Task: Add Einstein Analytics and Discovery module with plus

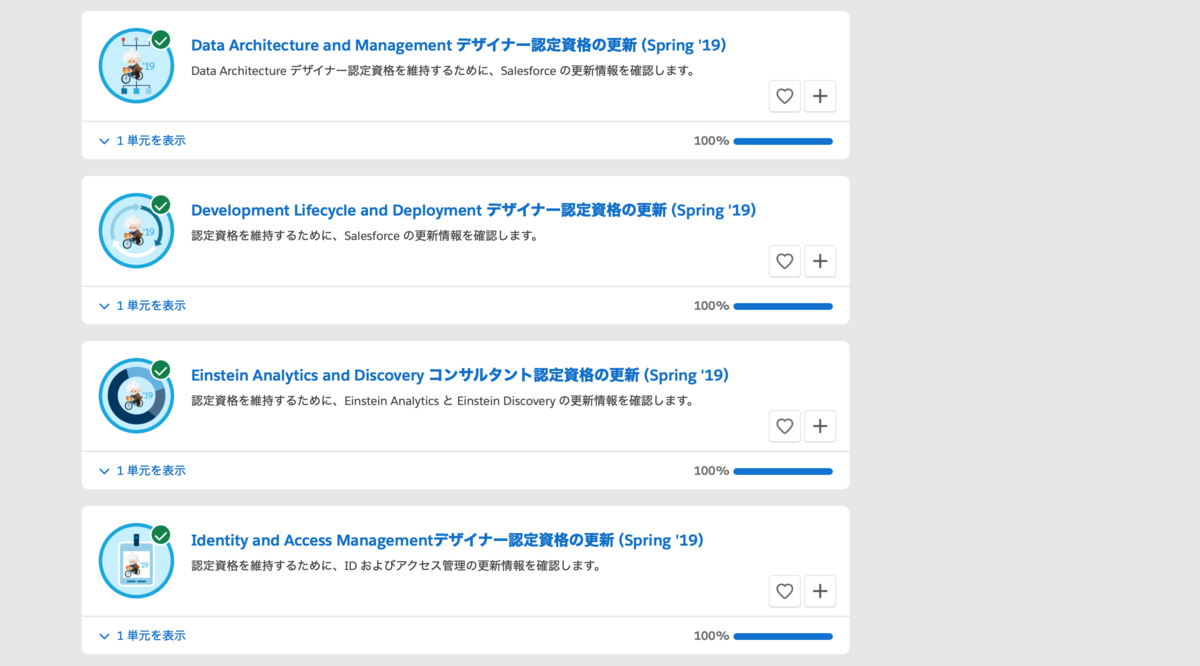Action: pos(820,426)
